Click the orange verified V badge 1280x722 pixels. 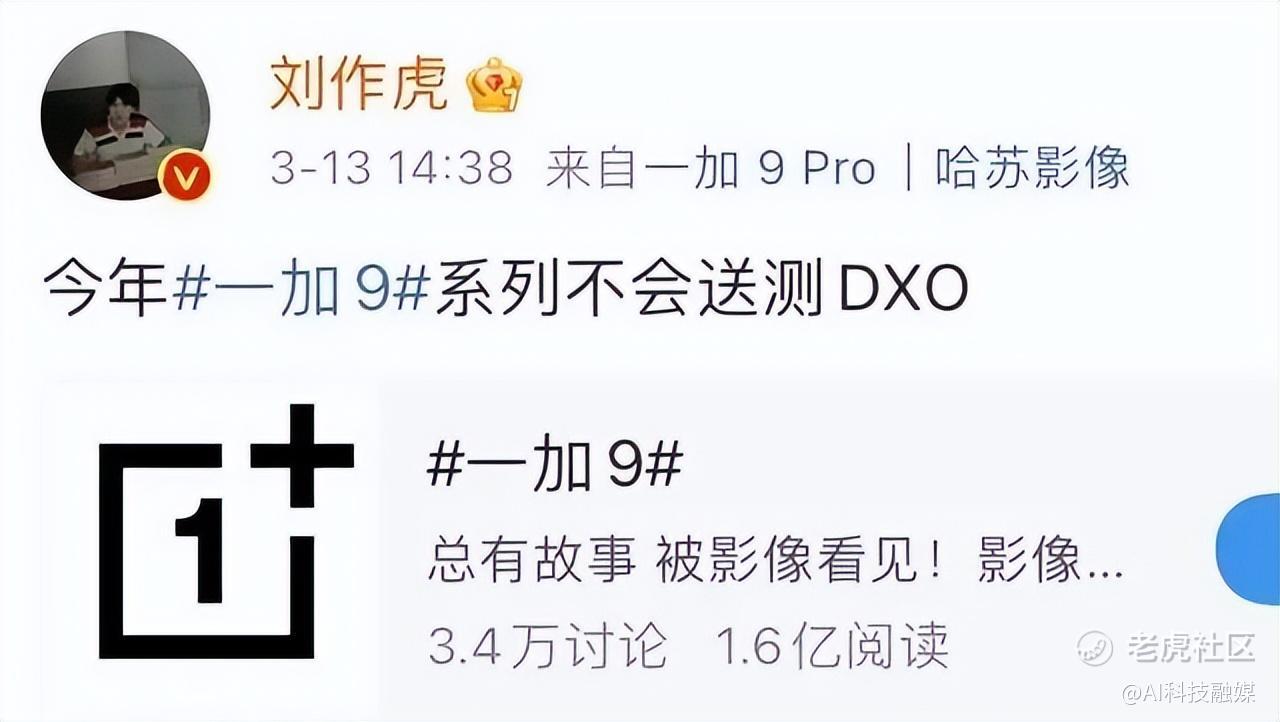pyautogui.click(x=184, y=177)
